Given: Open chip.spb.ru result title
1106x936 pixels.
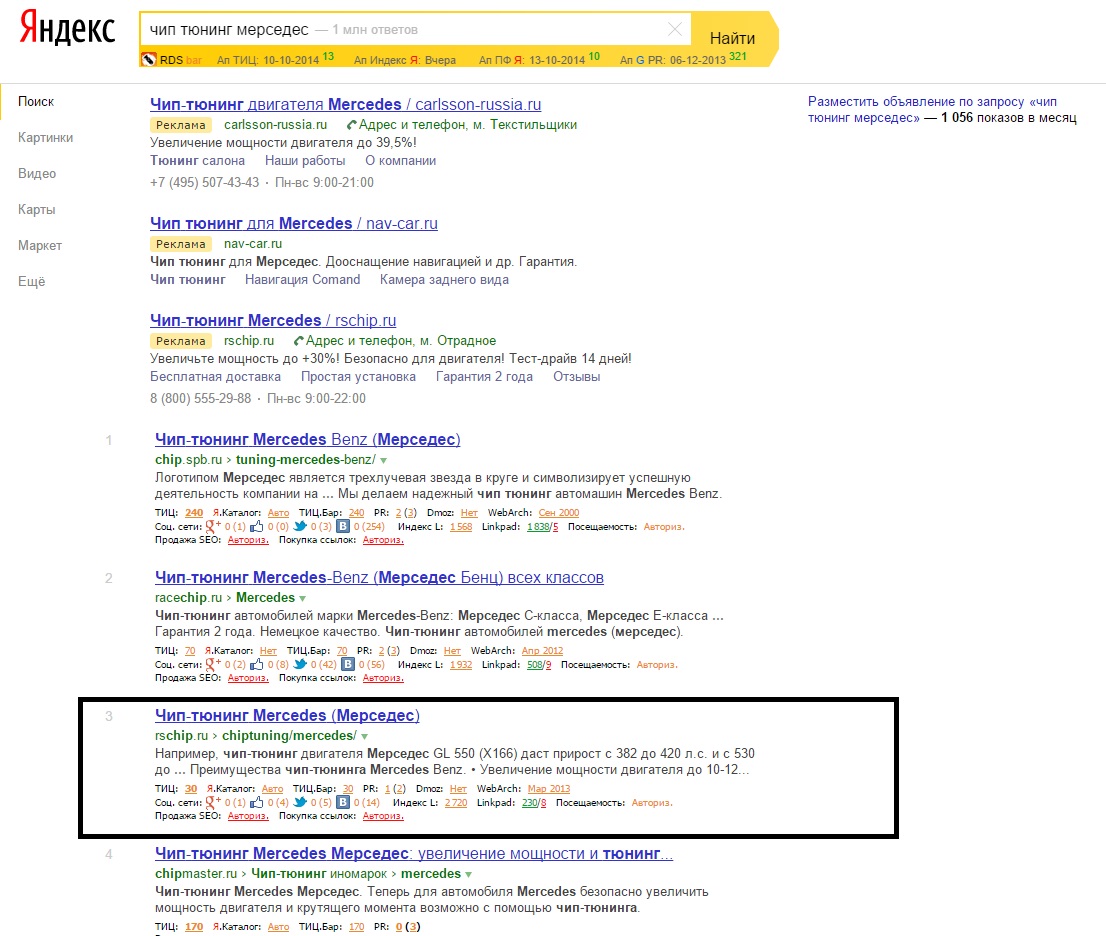Looking at the screenshot, I should coord(308,439).
